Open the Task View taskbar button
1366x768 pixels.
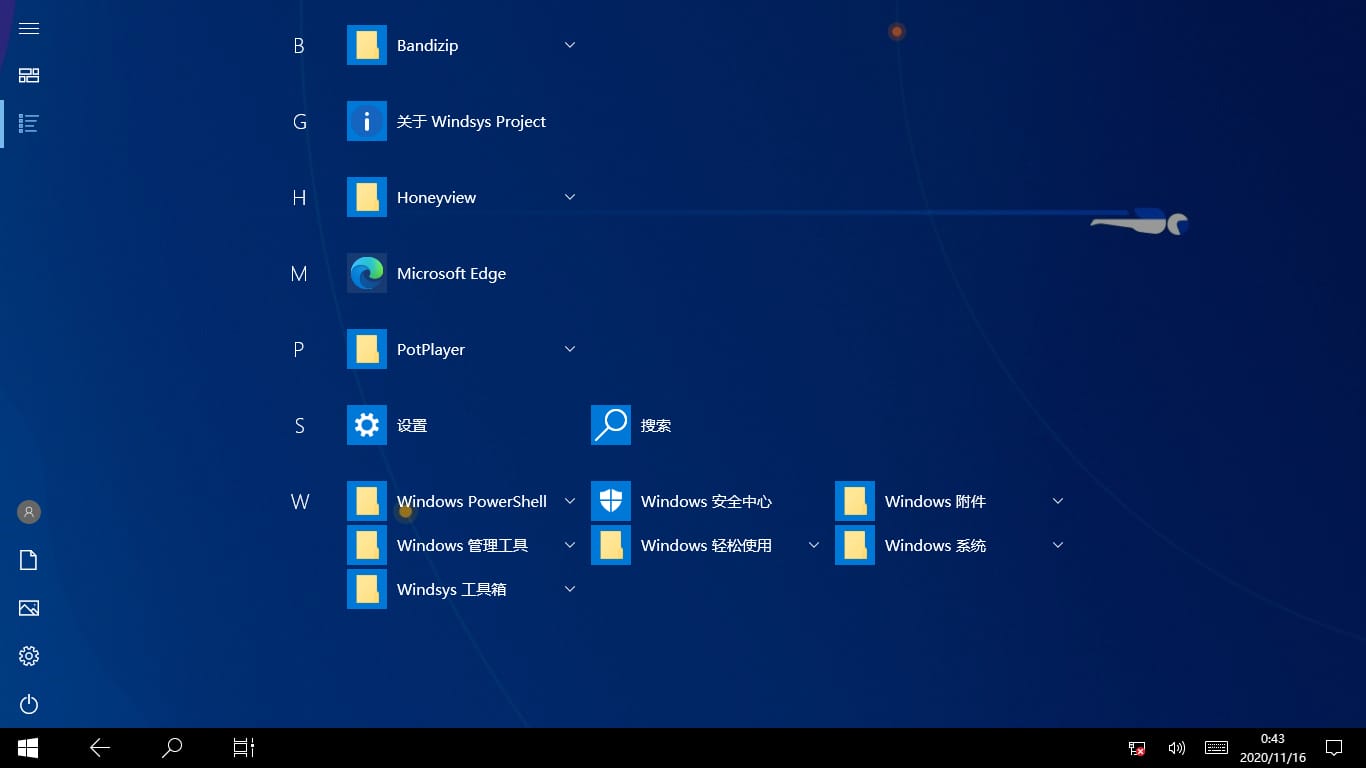pos(244,747)
